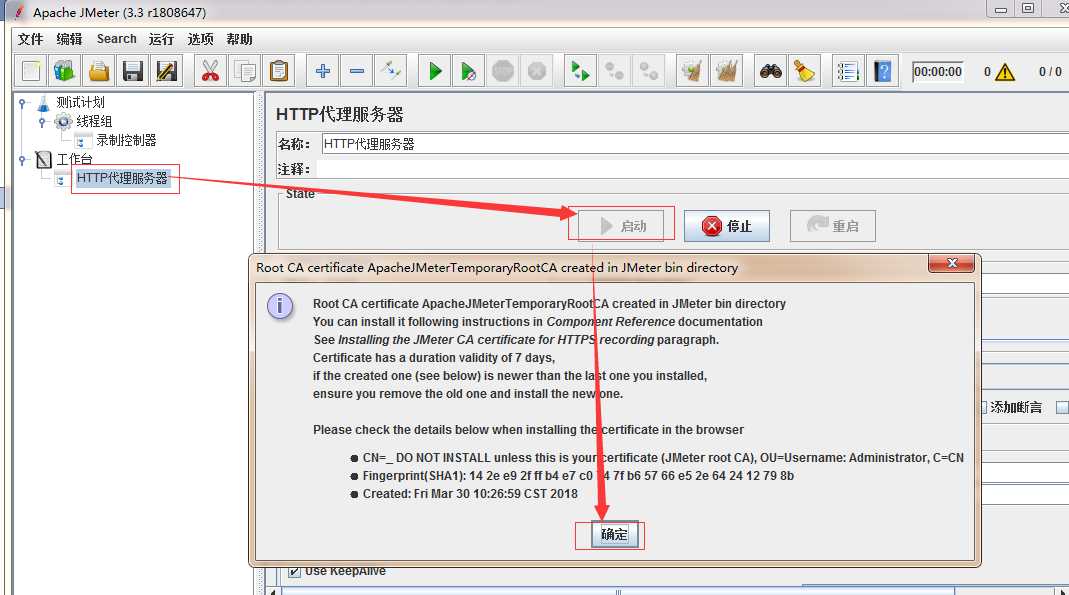Click the Fingerprint(SHA1) line in dialog
This screenshot has width=1069, height=595.
(578, 476)
